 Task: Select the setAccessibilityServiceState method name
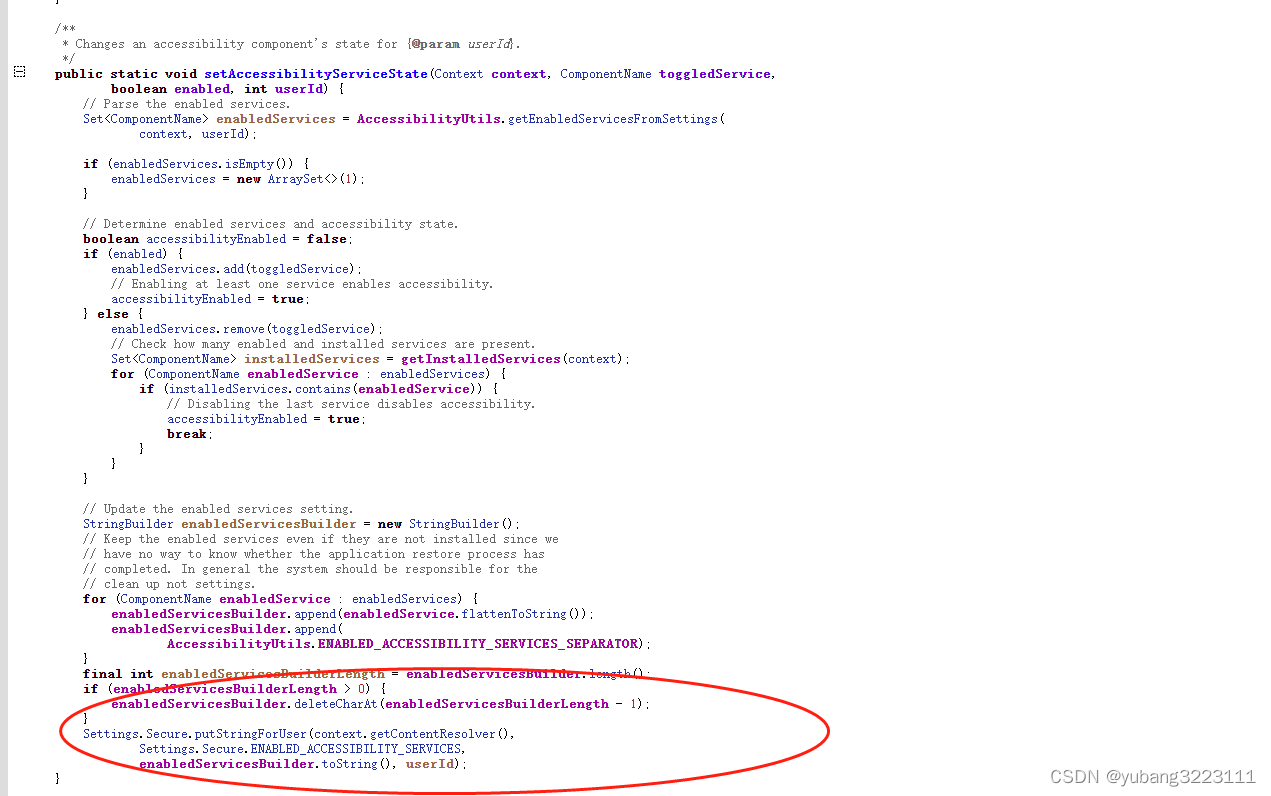pos(315,73)
